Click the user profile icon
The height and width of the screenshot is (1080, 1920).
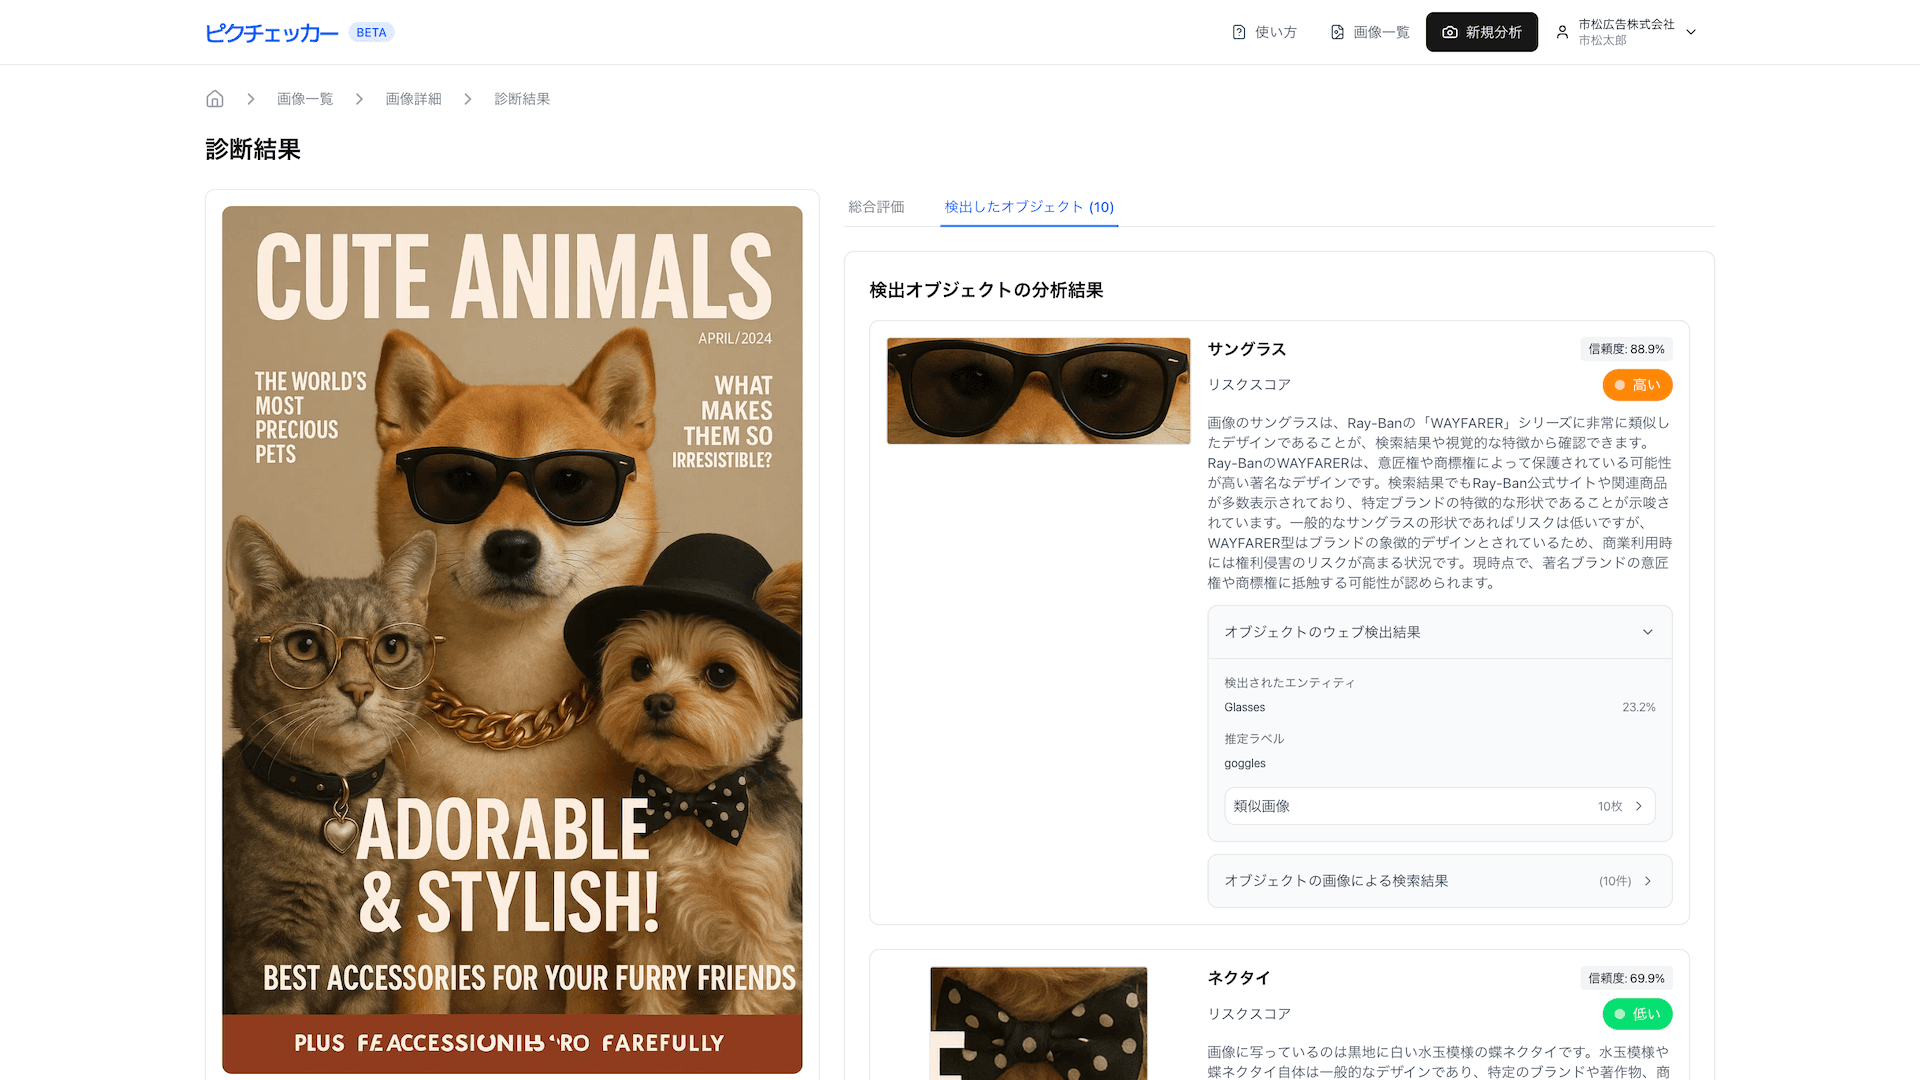[x=1562, y=33]
